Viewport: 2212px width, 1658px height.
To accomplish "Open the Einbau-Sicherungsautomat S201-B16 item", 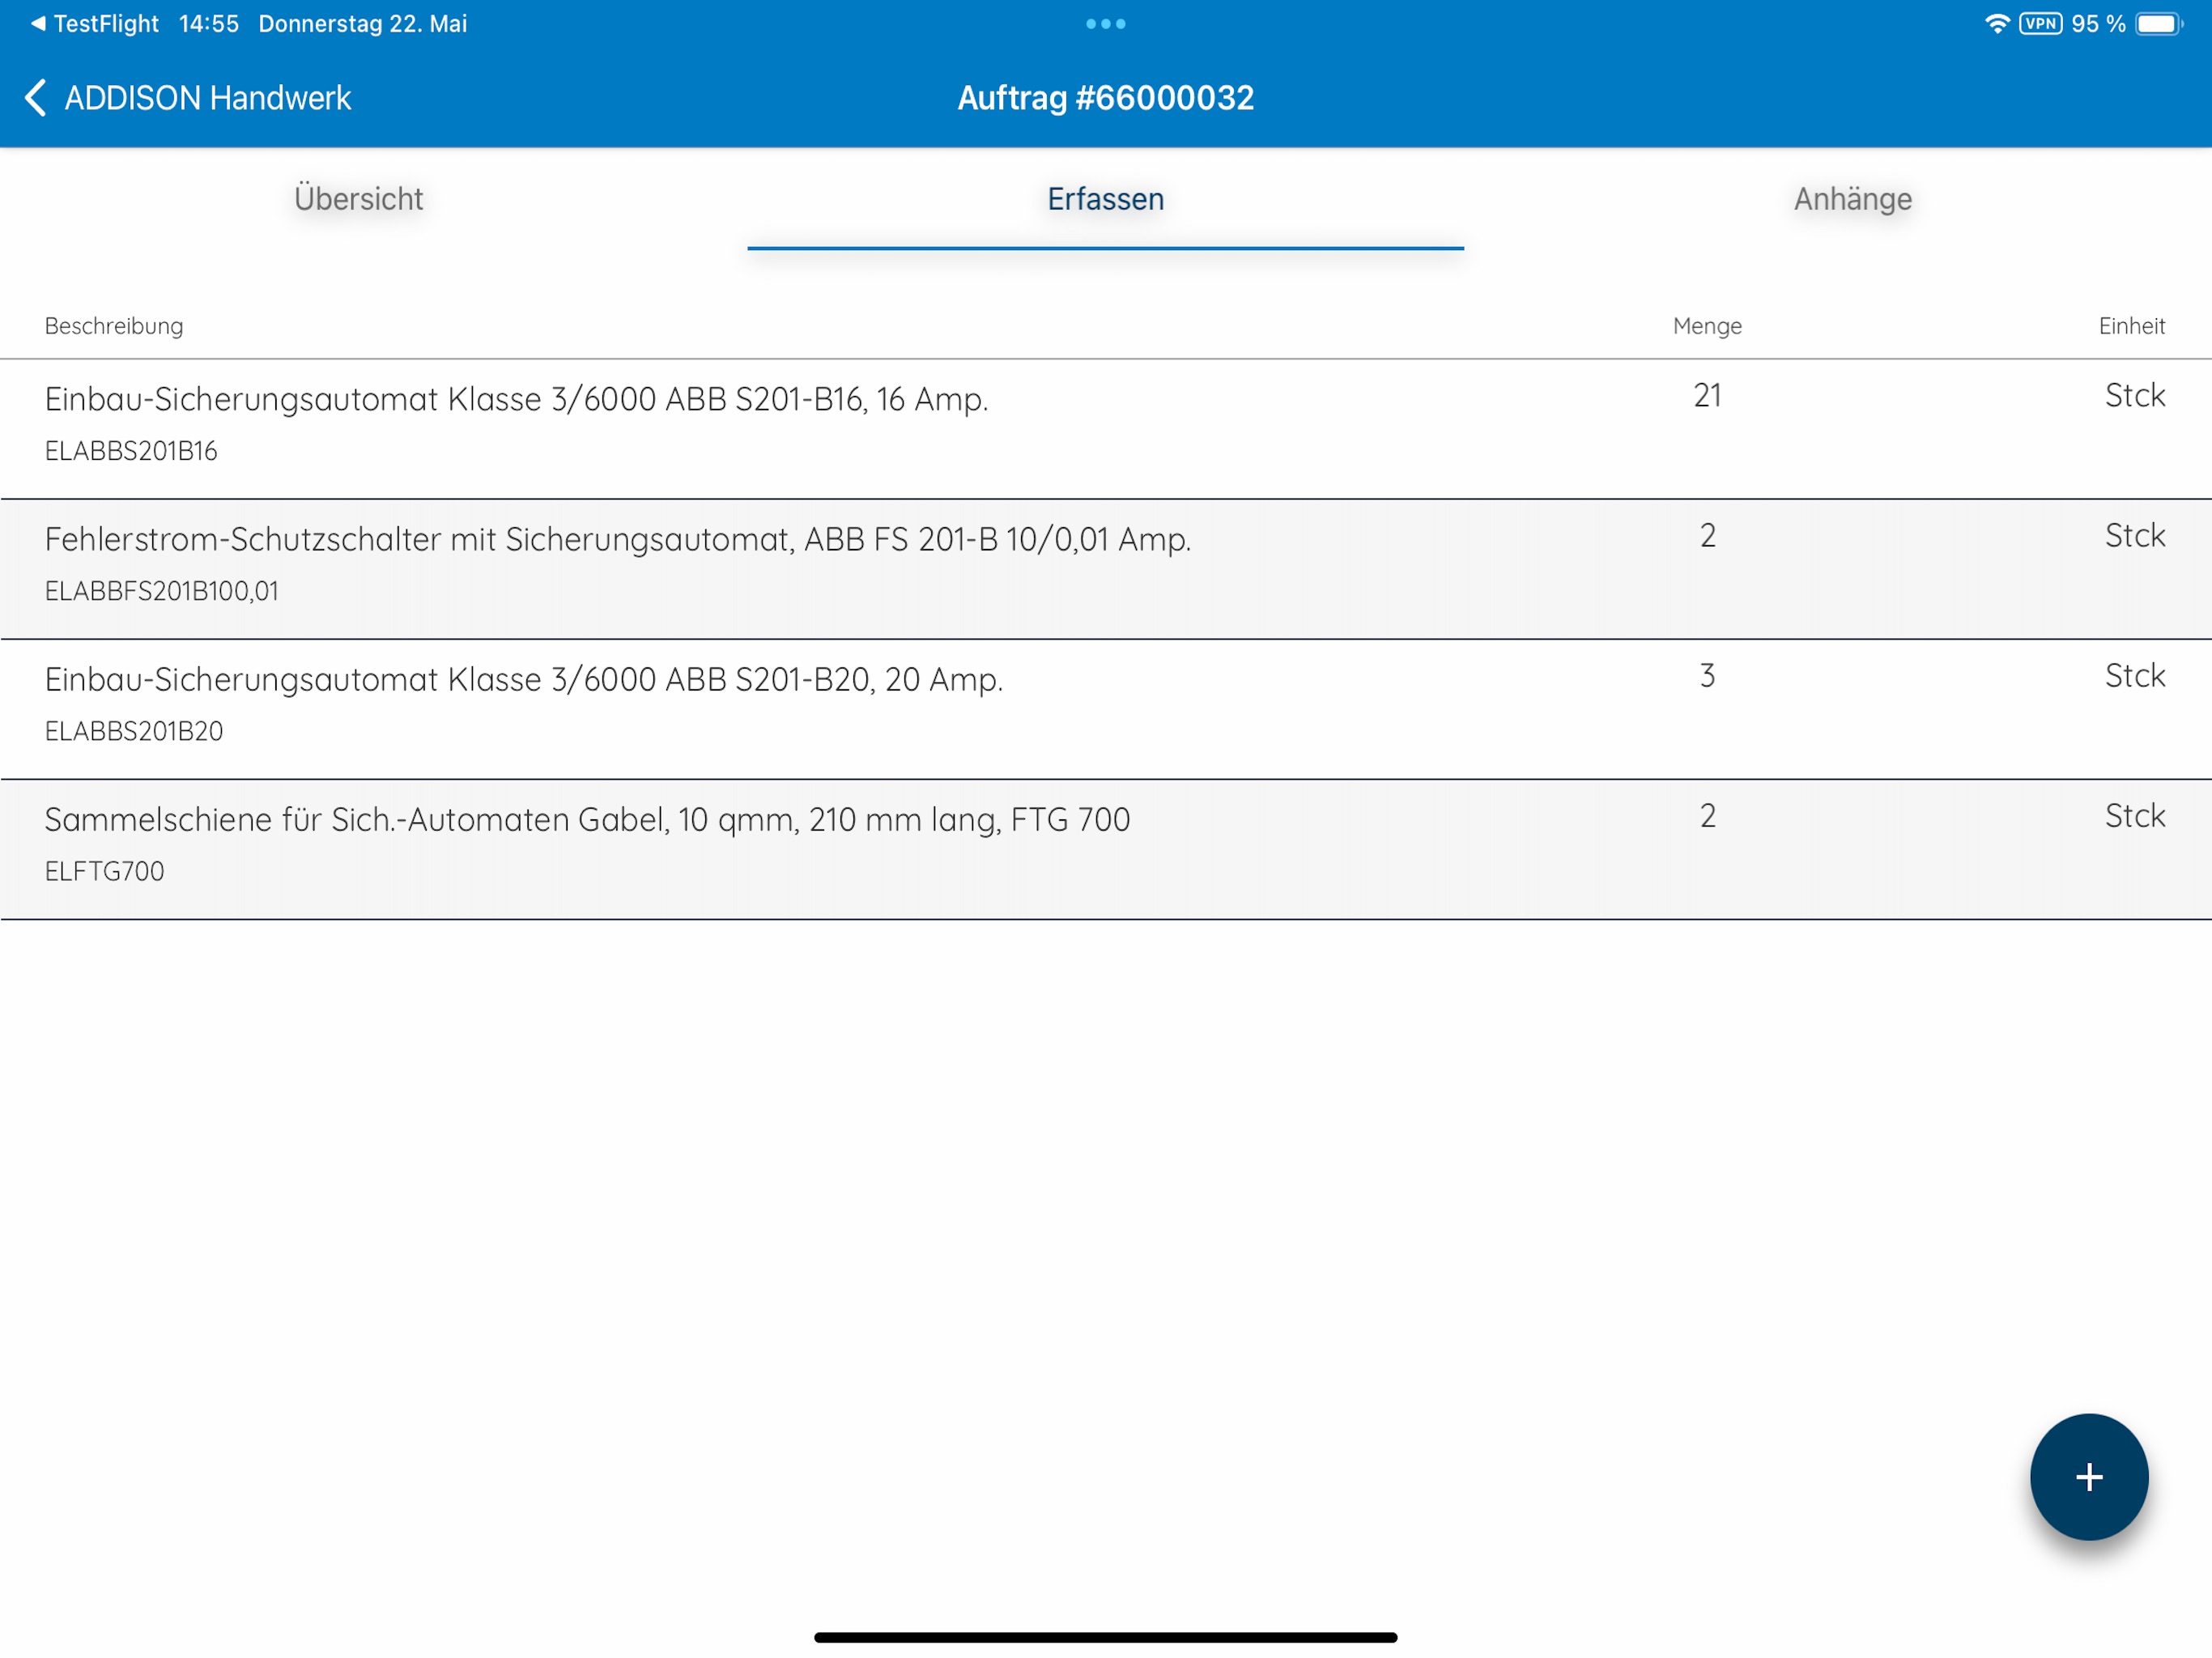I will pyautogui.click(x=1106, y=428).
